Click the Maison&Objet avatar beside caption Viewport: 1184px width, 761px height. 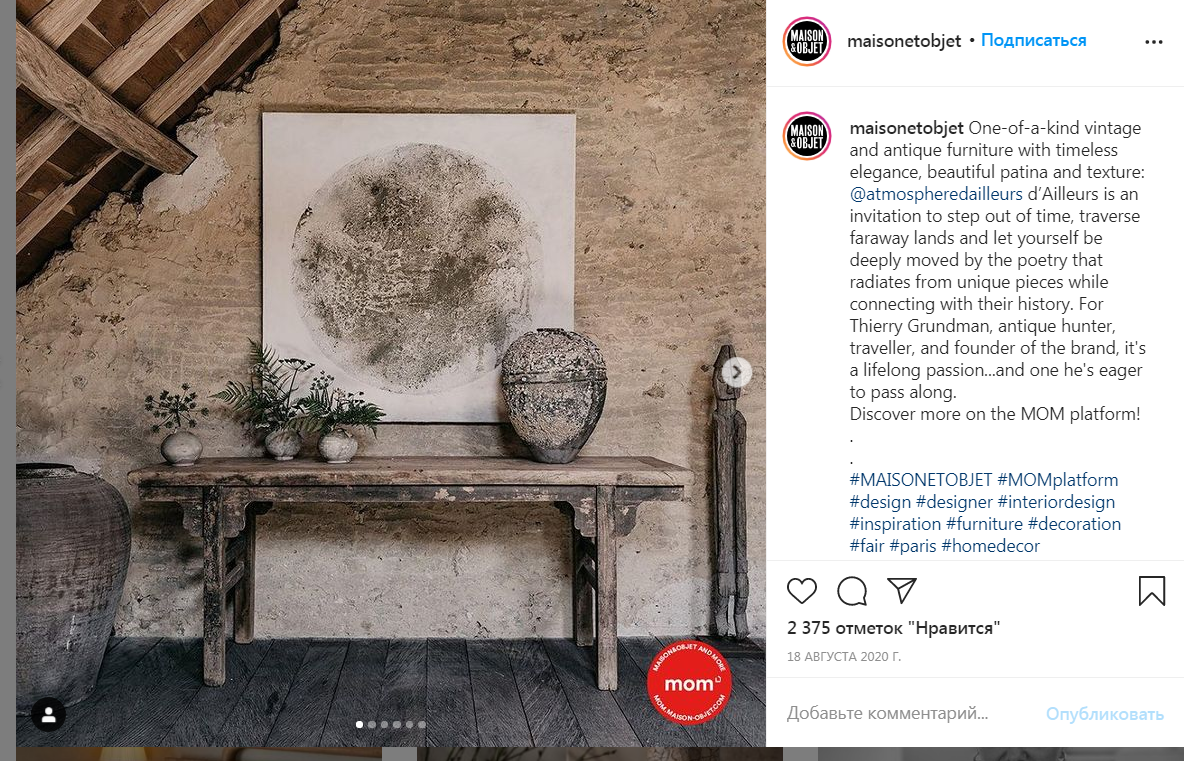pos(806,136)
